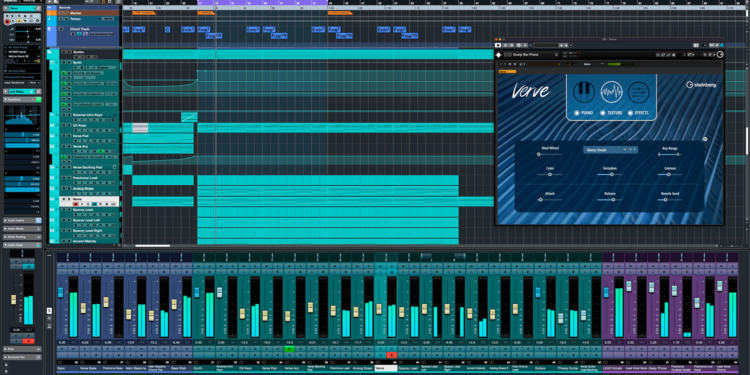Click the top icon on mixer left edge
The image size is (750, 375).
(49, 311)
